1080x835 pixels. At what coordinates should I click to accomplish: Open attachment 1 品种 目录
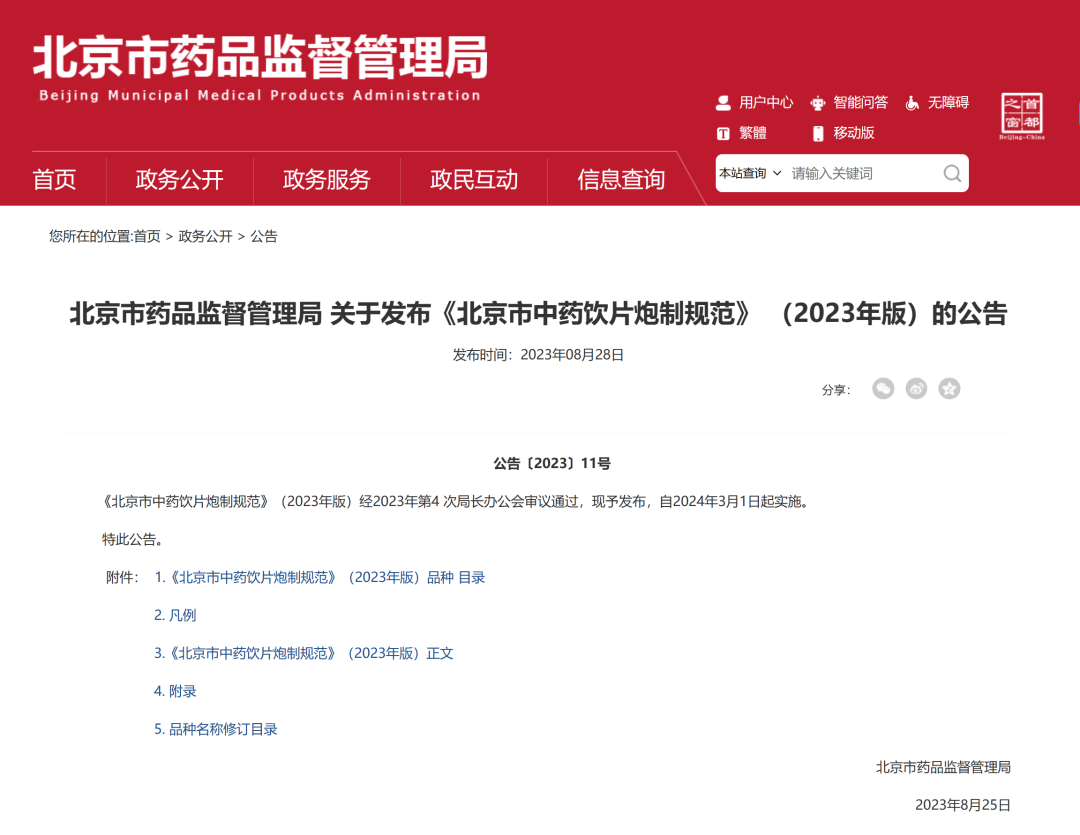pos(320,577)
